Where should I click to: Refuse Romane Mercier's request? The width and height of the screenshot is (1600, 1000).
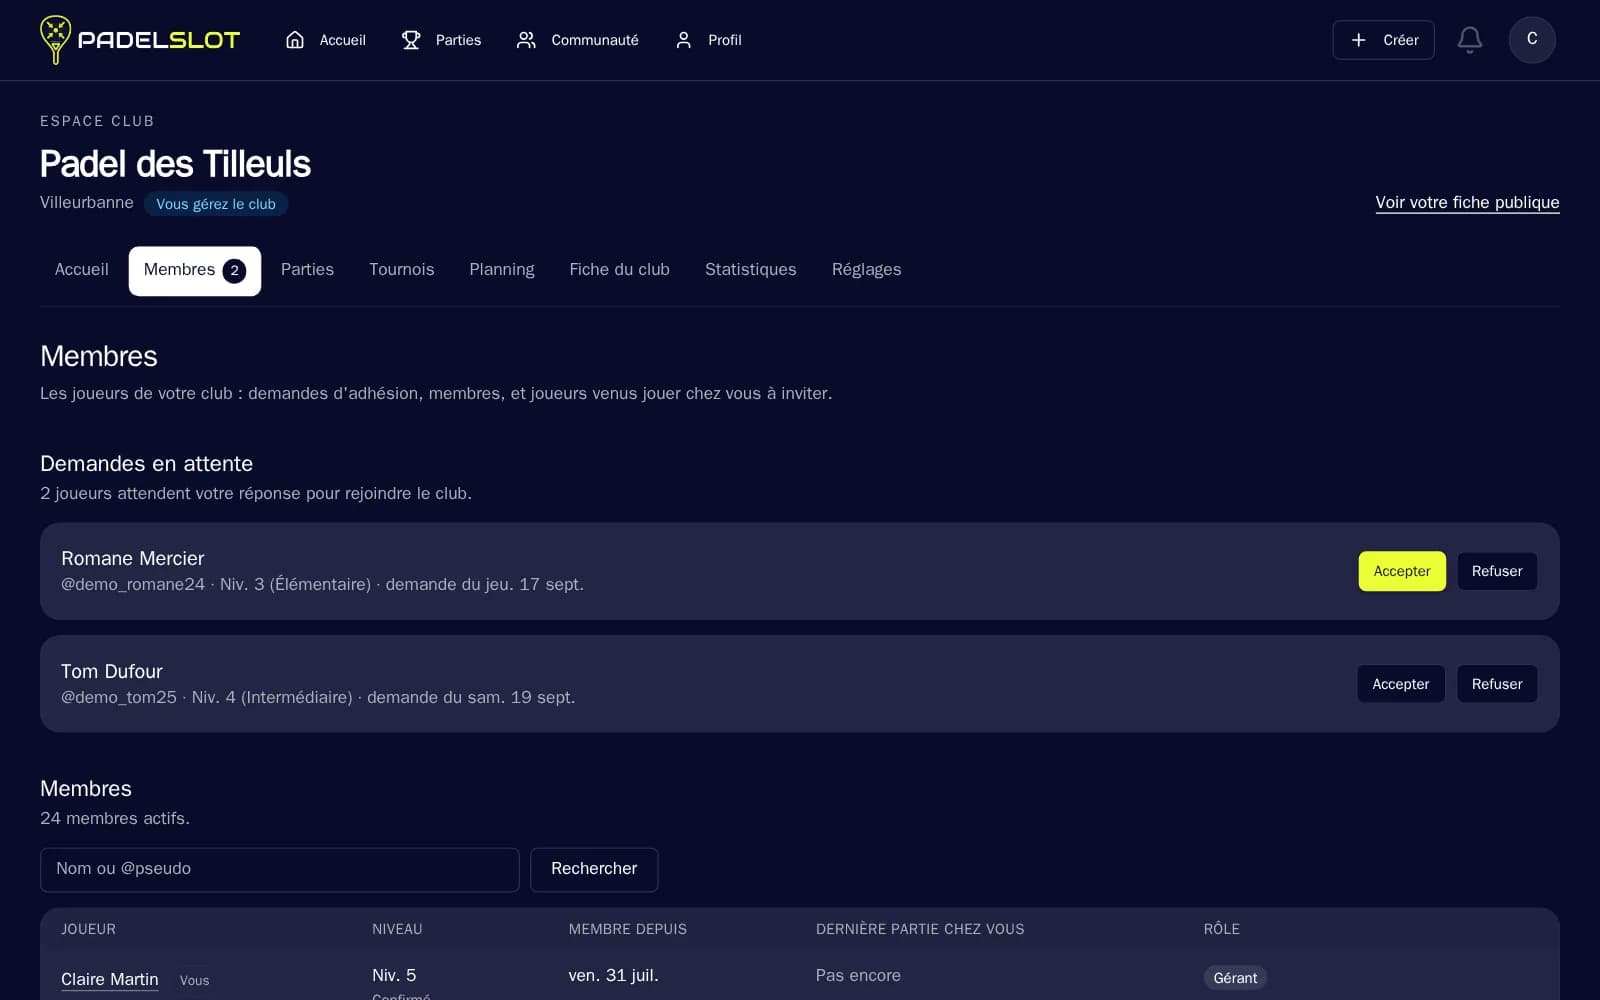pos(1496,571)
